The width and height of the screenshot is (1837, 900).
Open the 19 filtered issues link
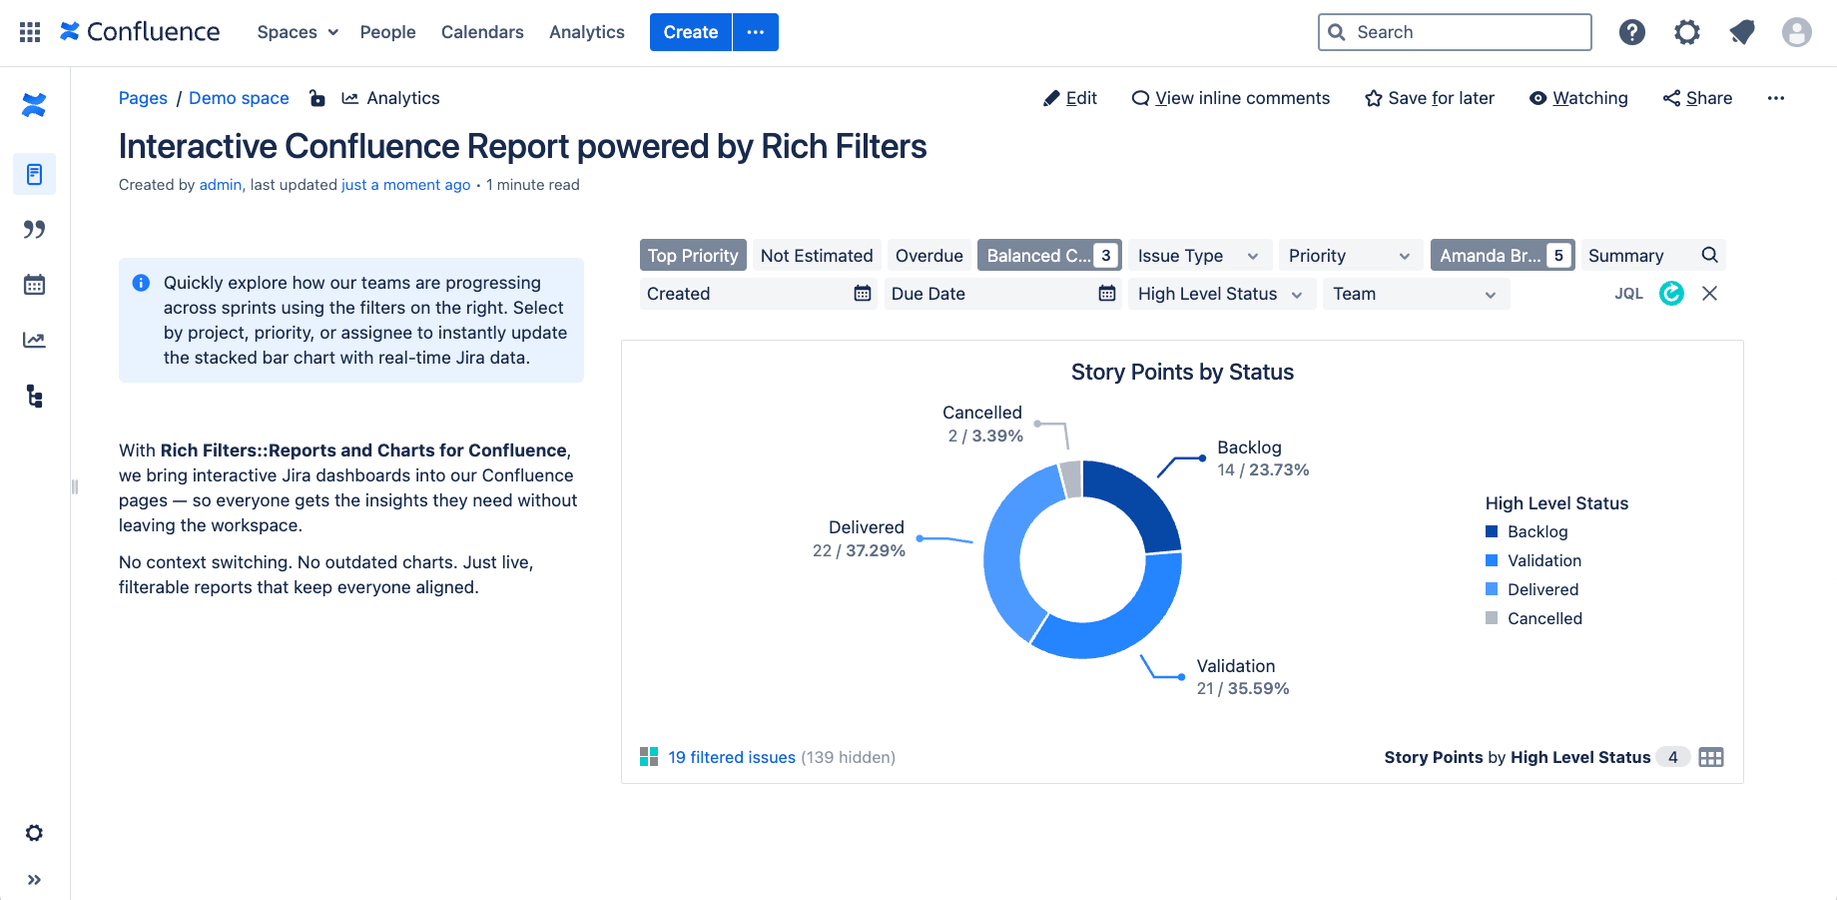tap(732, 757)
